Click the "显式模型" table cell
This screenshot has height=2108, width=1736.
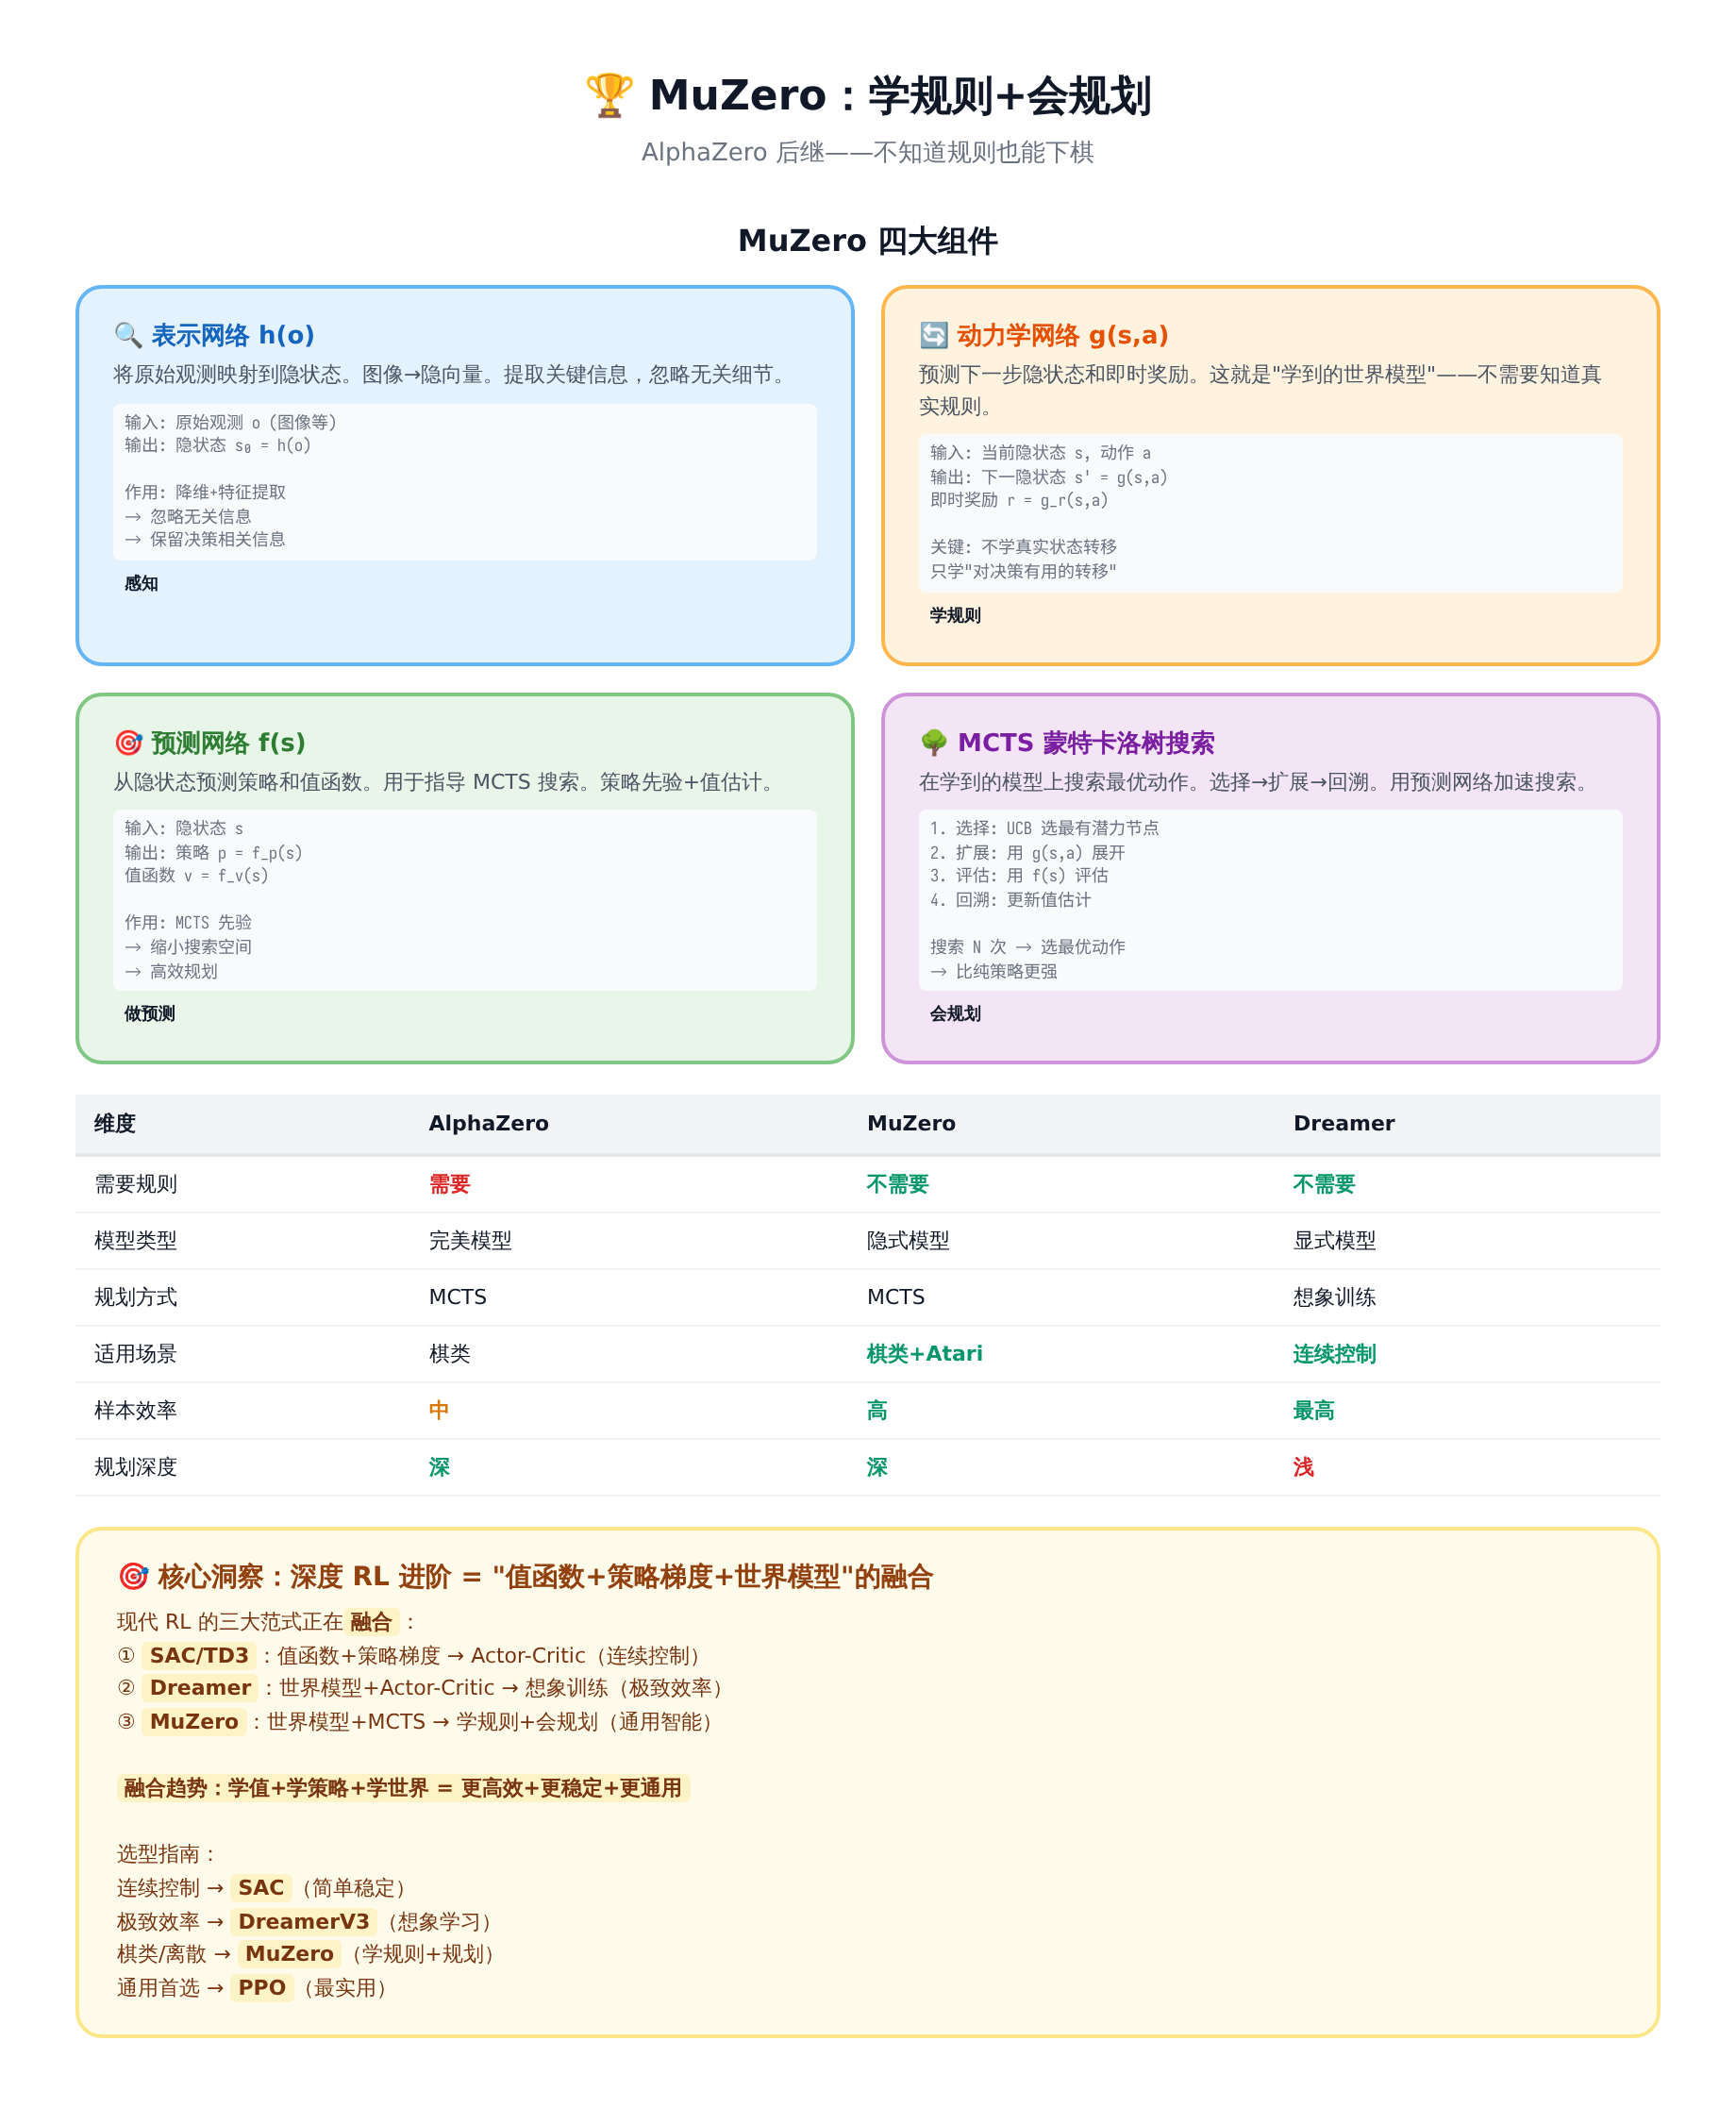(1335, 1241)
